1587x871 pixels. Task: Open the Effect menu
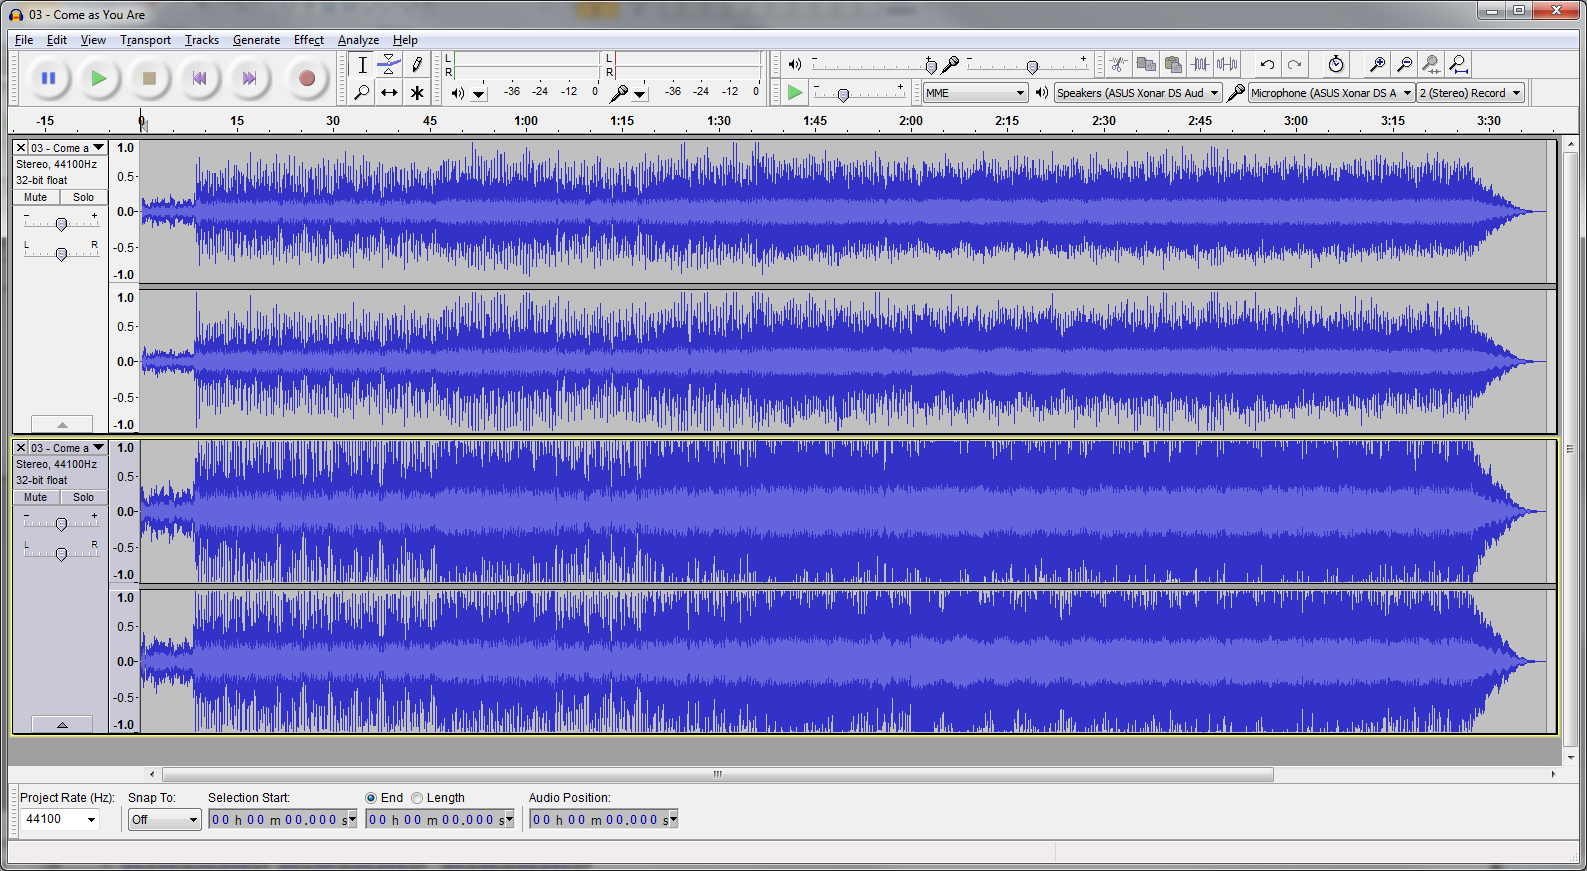pos(309,40)
